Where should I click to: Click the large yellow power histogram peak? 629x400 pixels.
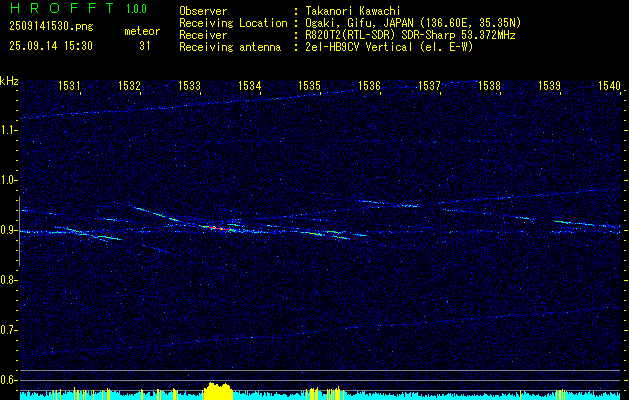(x=218, y=391)
